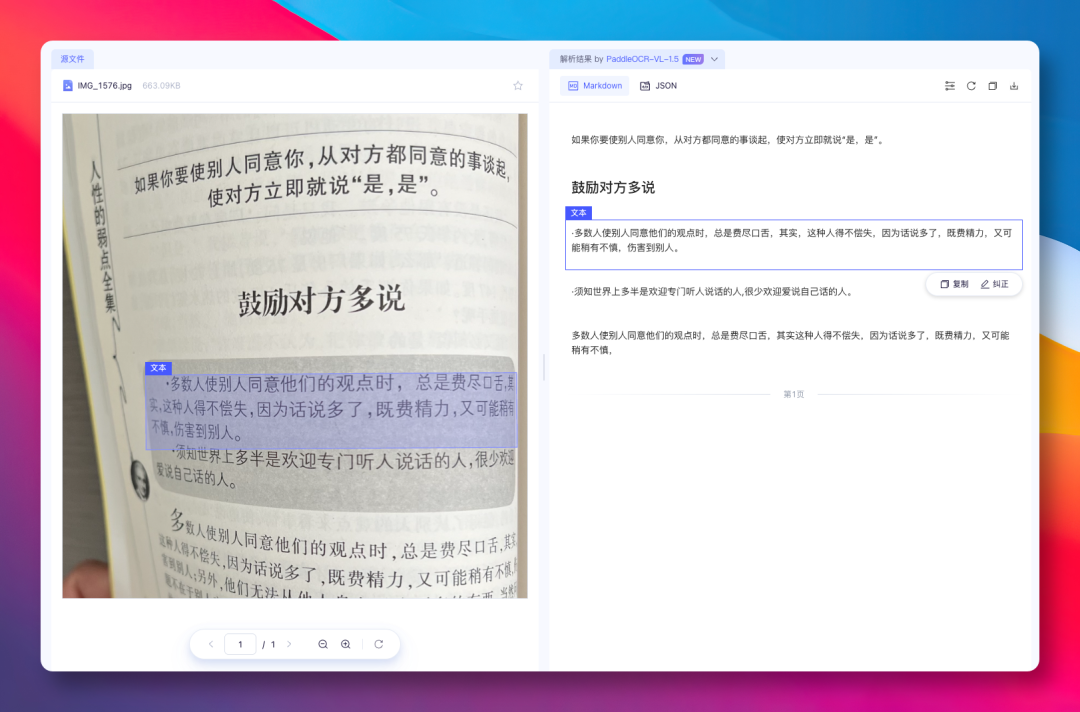
Task: Click the paragraph ·须知世界上多半是欢迎
Action: [713, 291]
